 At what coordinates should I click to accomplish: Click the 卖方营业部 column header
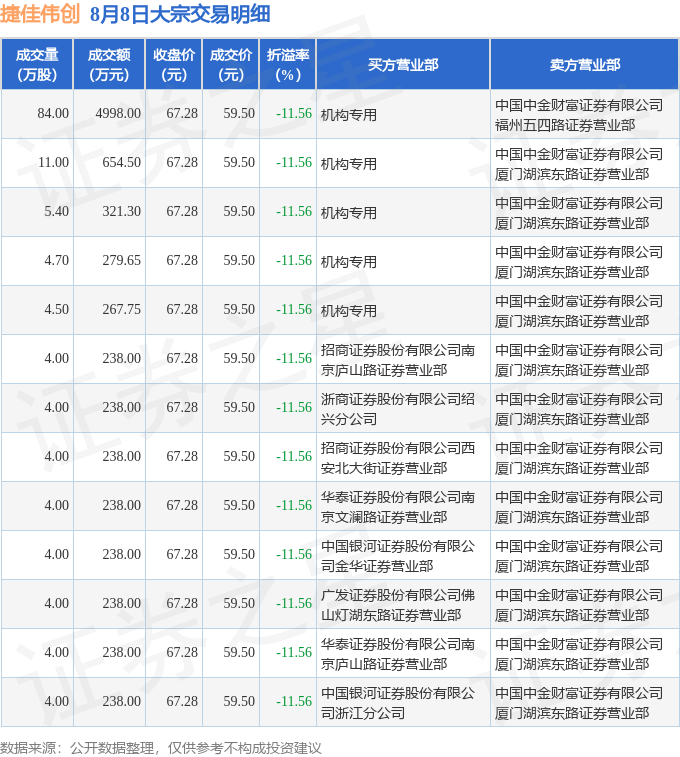(x=584, y=65)
